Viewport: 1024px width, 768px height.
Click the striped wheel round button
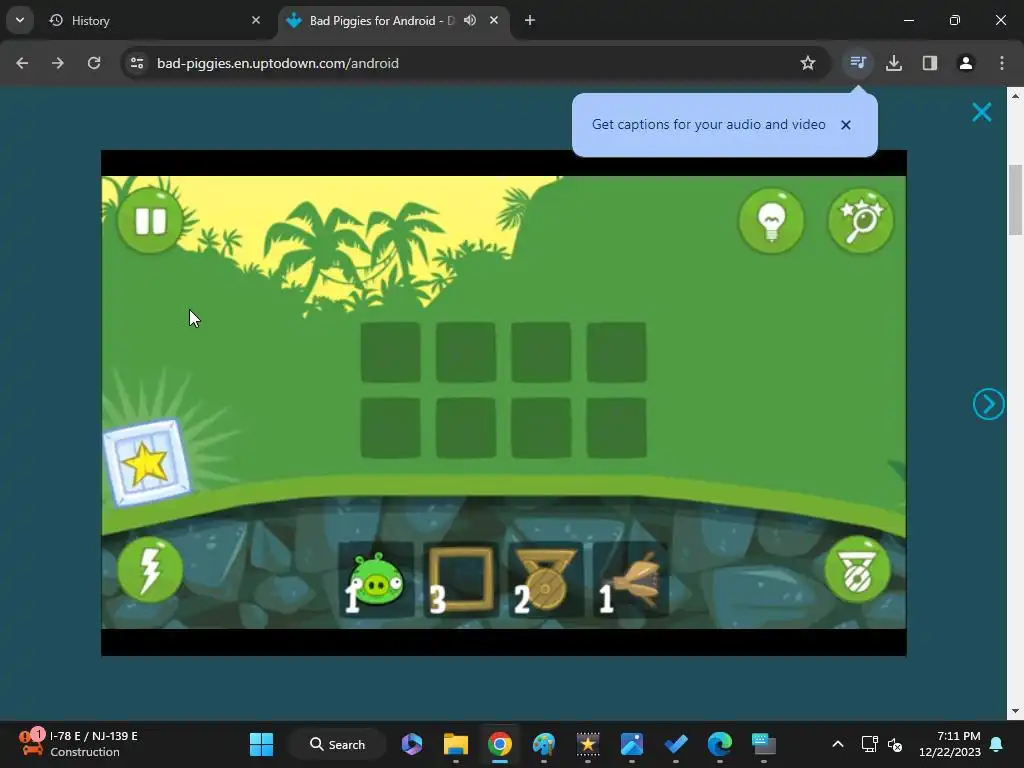tap(857, 569)
